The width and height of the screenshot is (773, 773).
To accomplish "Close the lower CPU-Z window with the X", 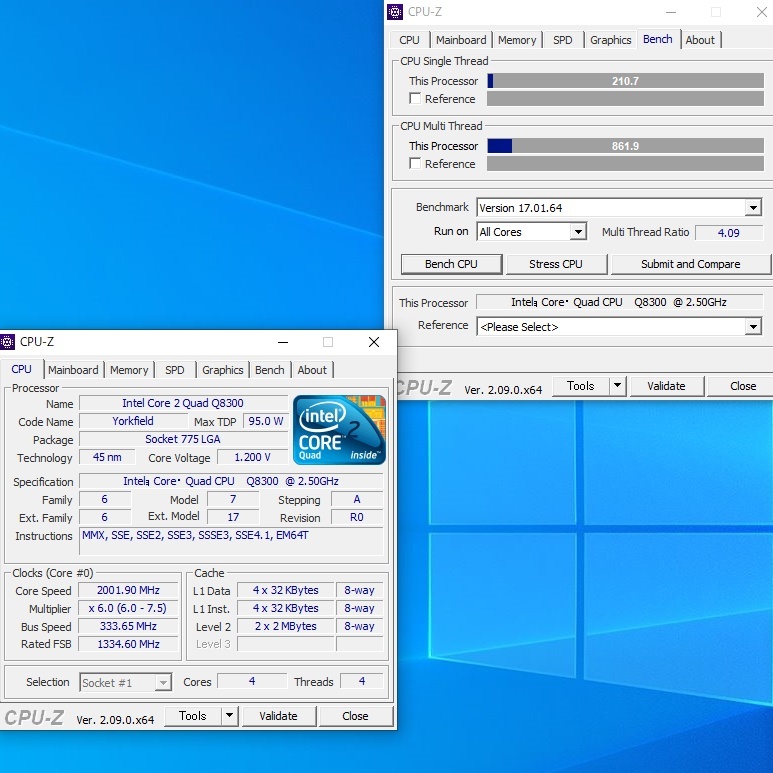I will 374,342.
